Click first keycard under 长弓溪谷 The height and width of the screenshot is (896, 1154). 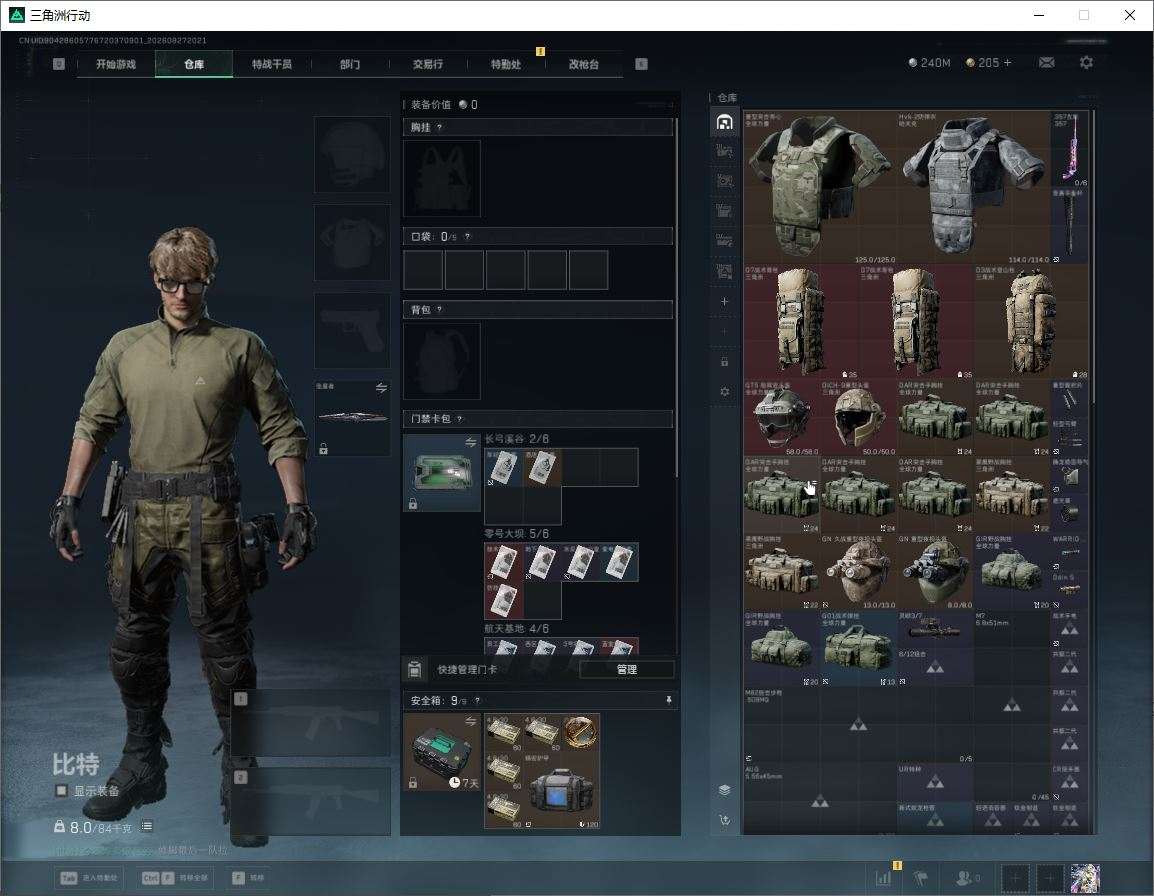pyautogui.click(x=503, y=467)
